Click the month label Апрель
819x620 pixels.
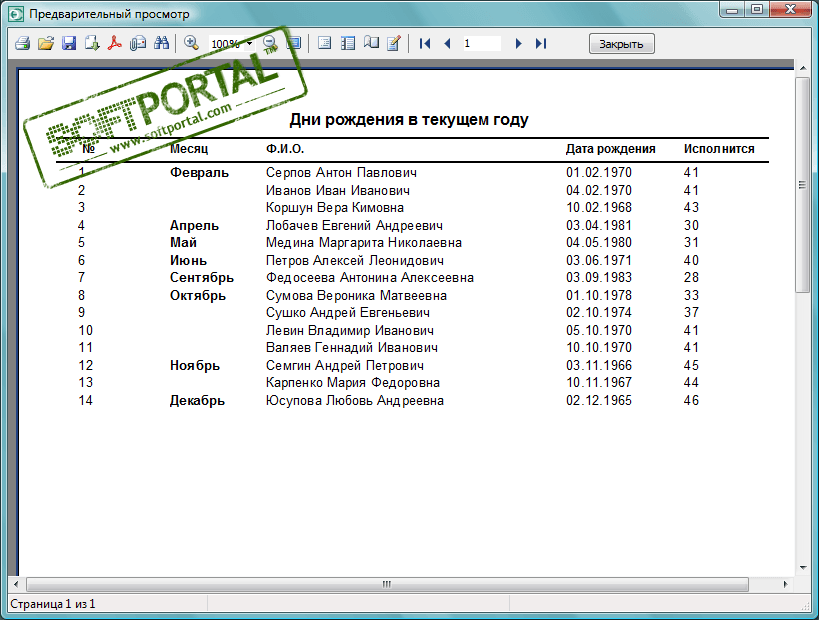pos(194,225)
